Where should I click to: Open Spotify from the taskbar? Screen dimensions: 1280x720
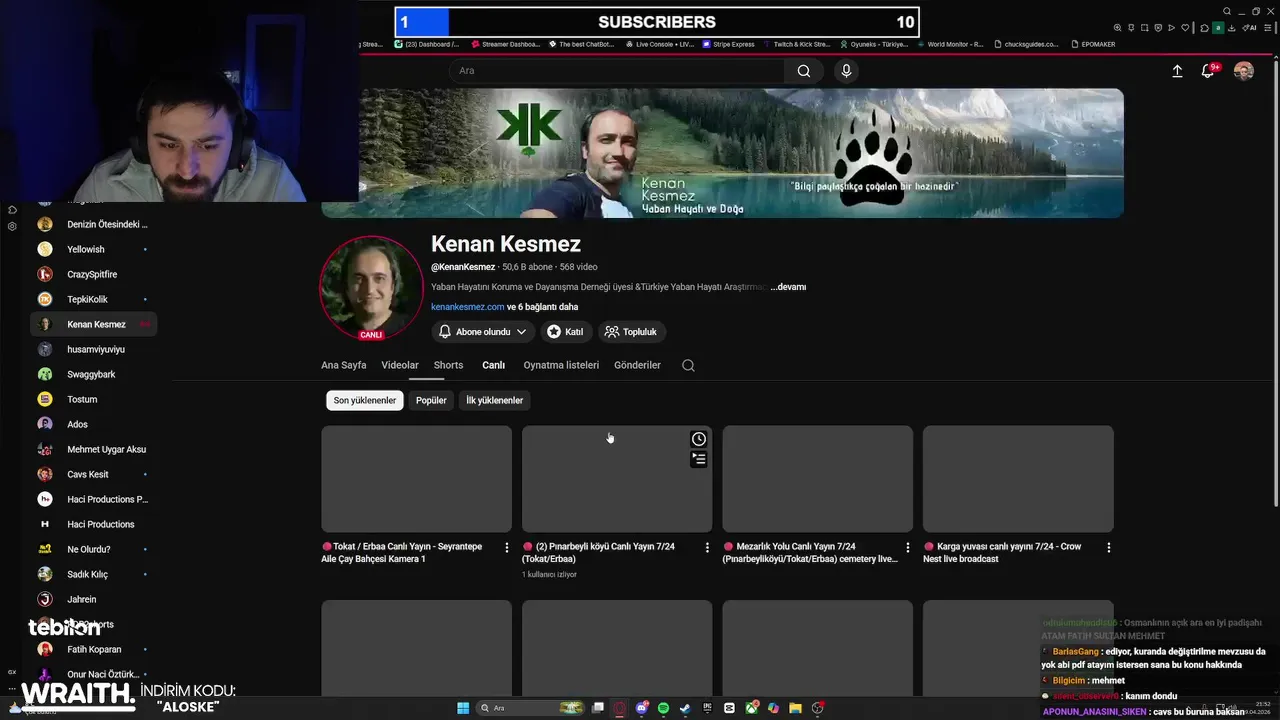[x=664, y=708]
